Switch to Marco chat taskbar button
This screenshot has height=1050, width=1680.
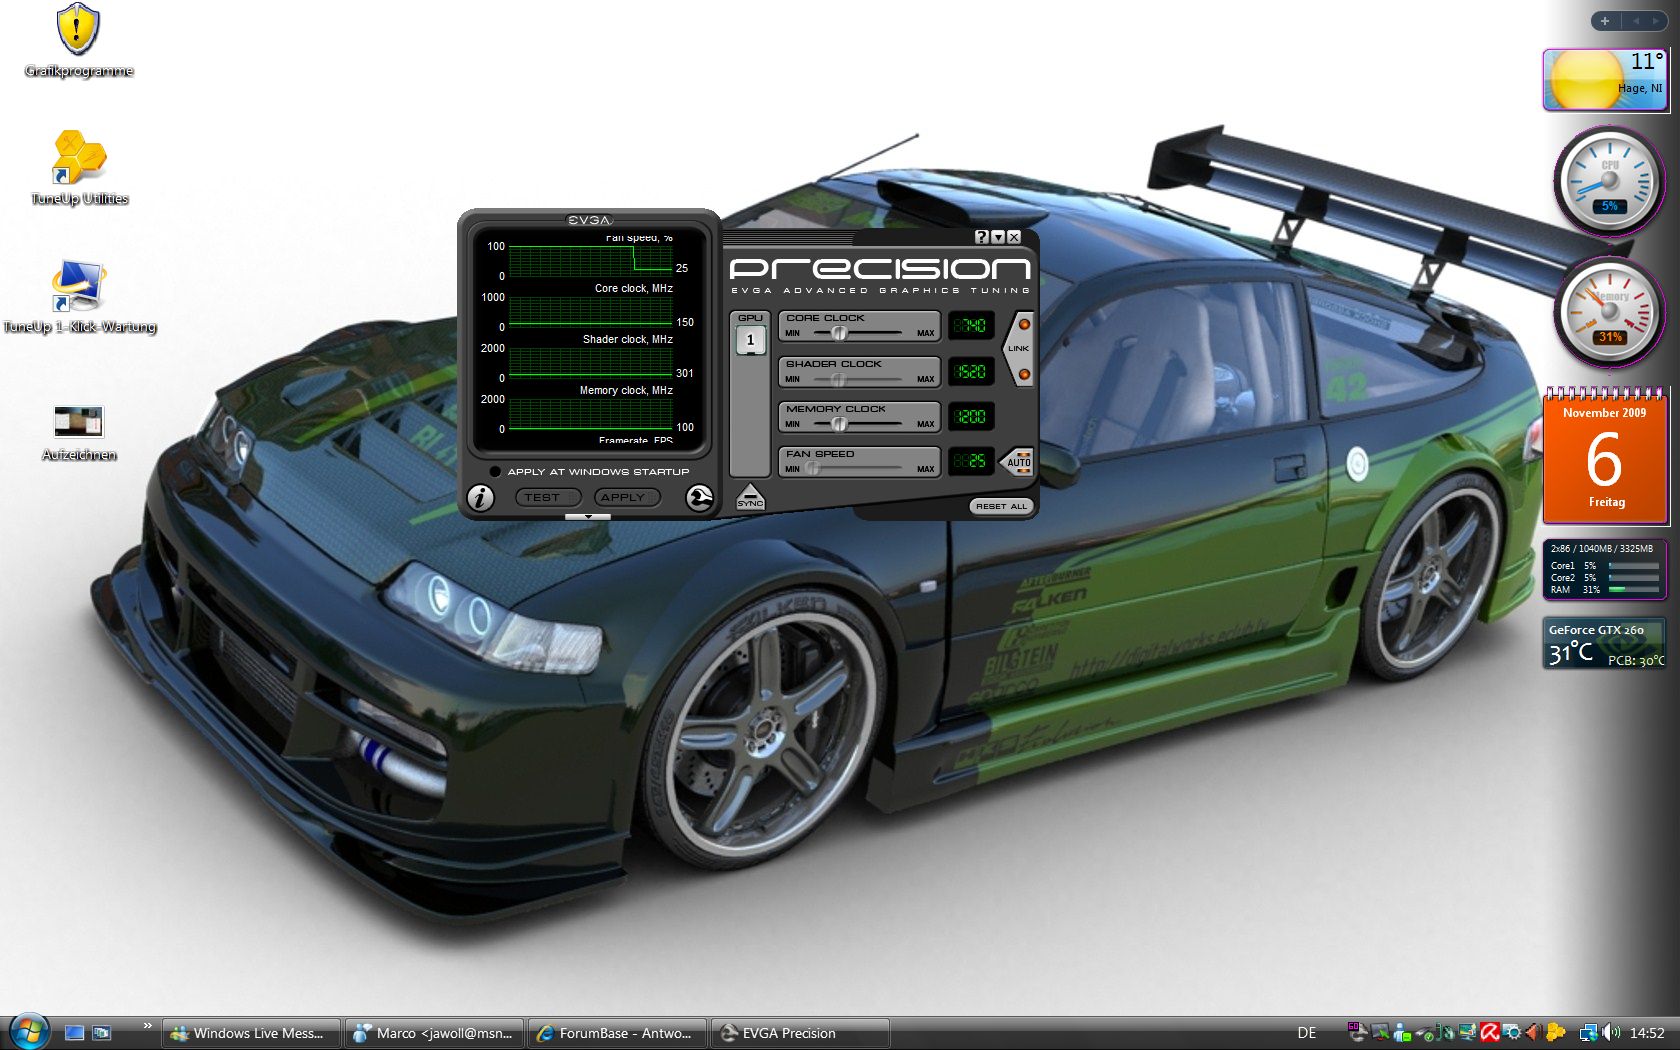435,1033
